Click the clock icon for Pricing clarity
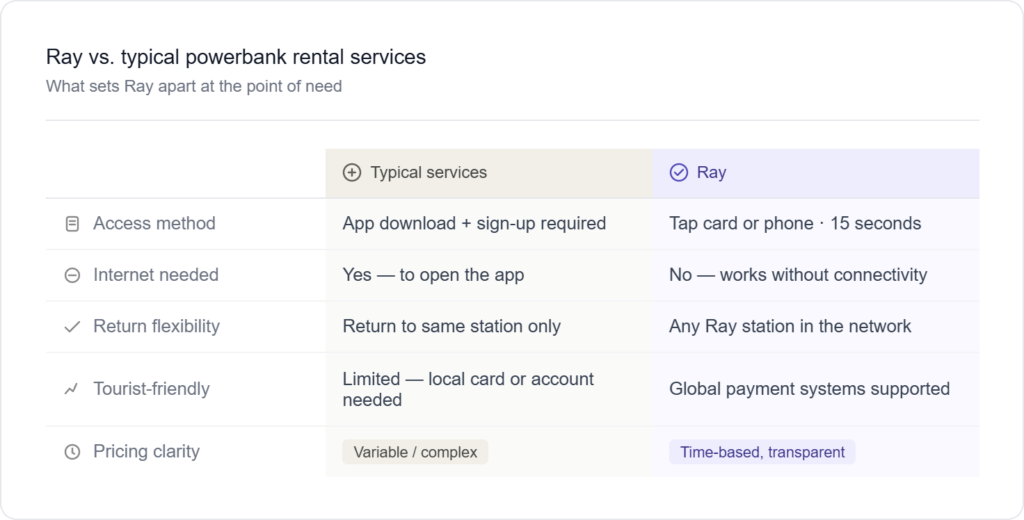 tap(72, 452)
